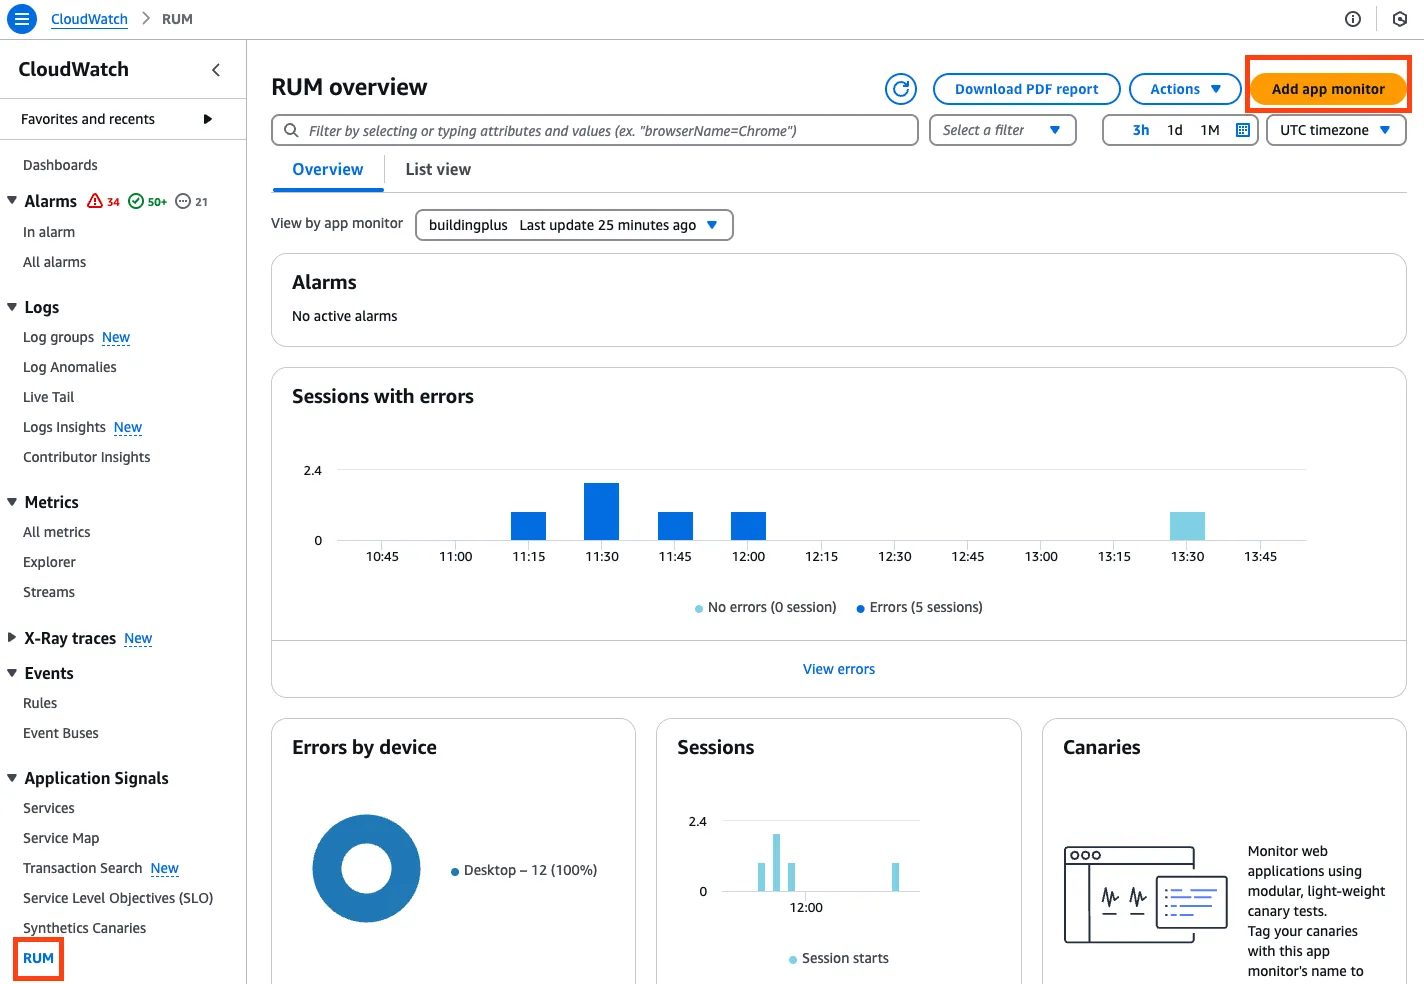Viewport: 1424px width, 984px height.
Task: Open Dashboards in sidebar
Action: (x=60, y=165)
